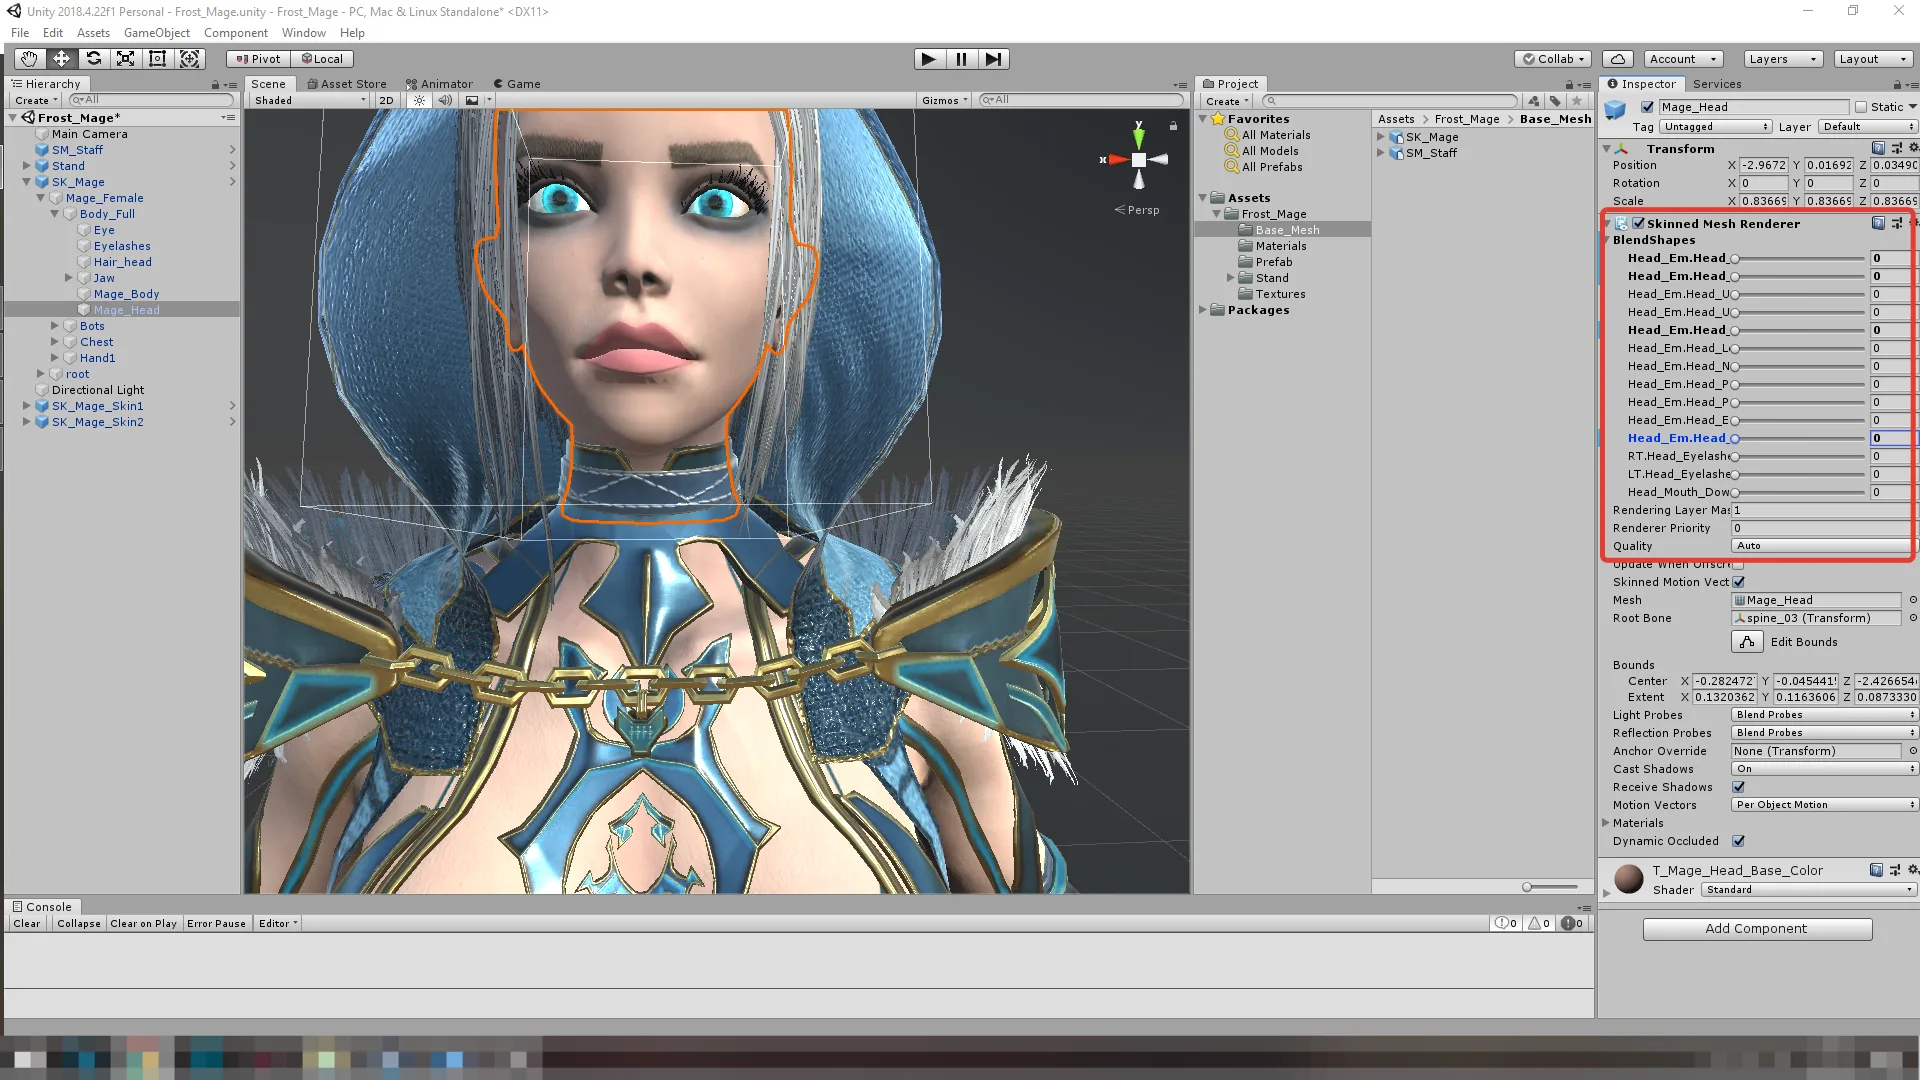
Task: Toggle the Static checkbox
Action: [x=1861, y=107]
